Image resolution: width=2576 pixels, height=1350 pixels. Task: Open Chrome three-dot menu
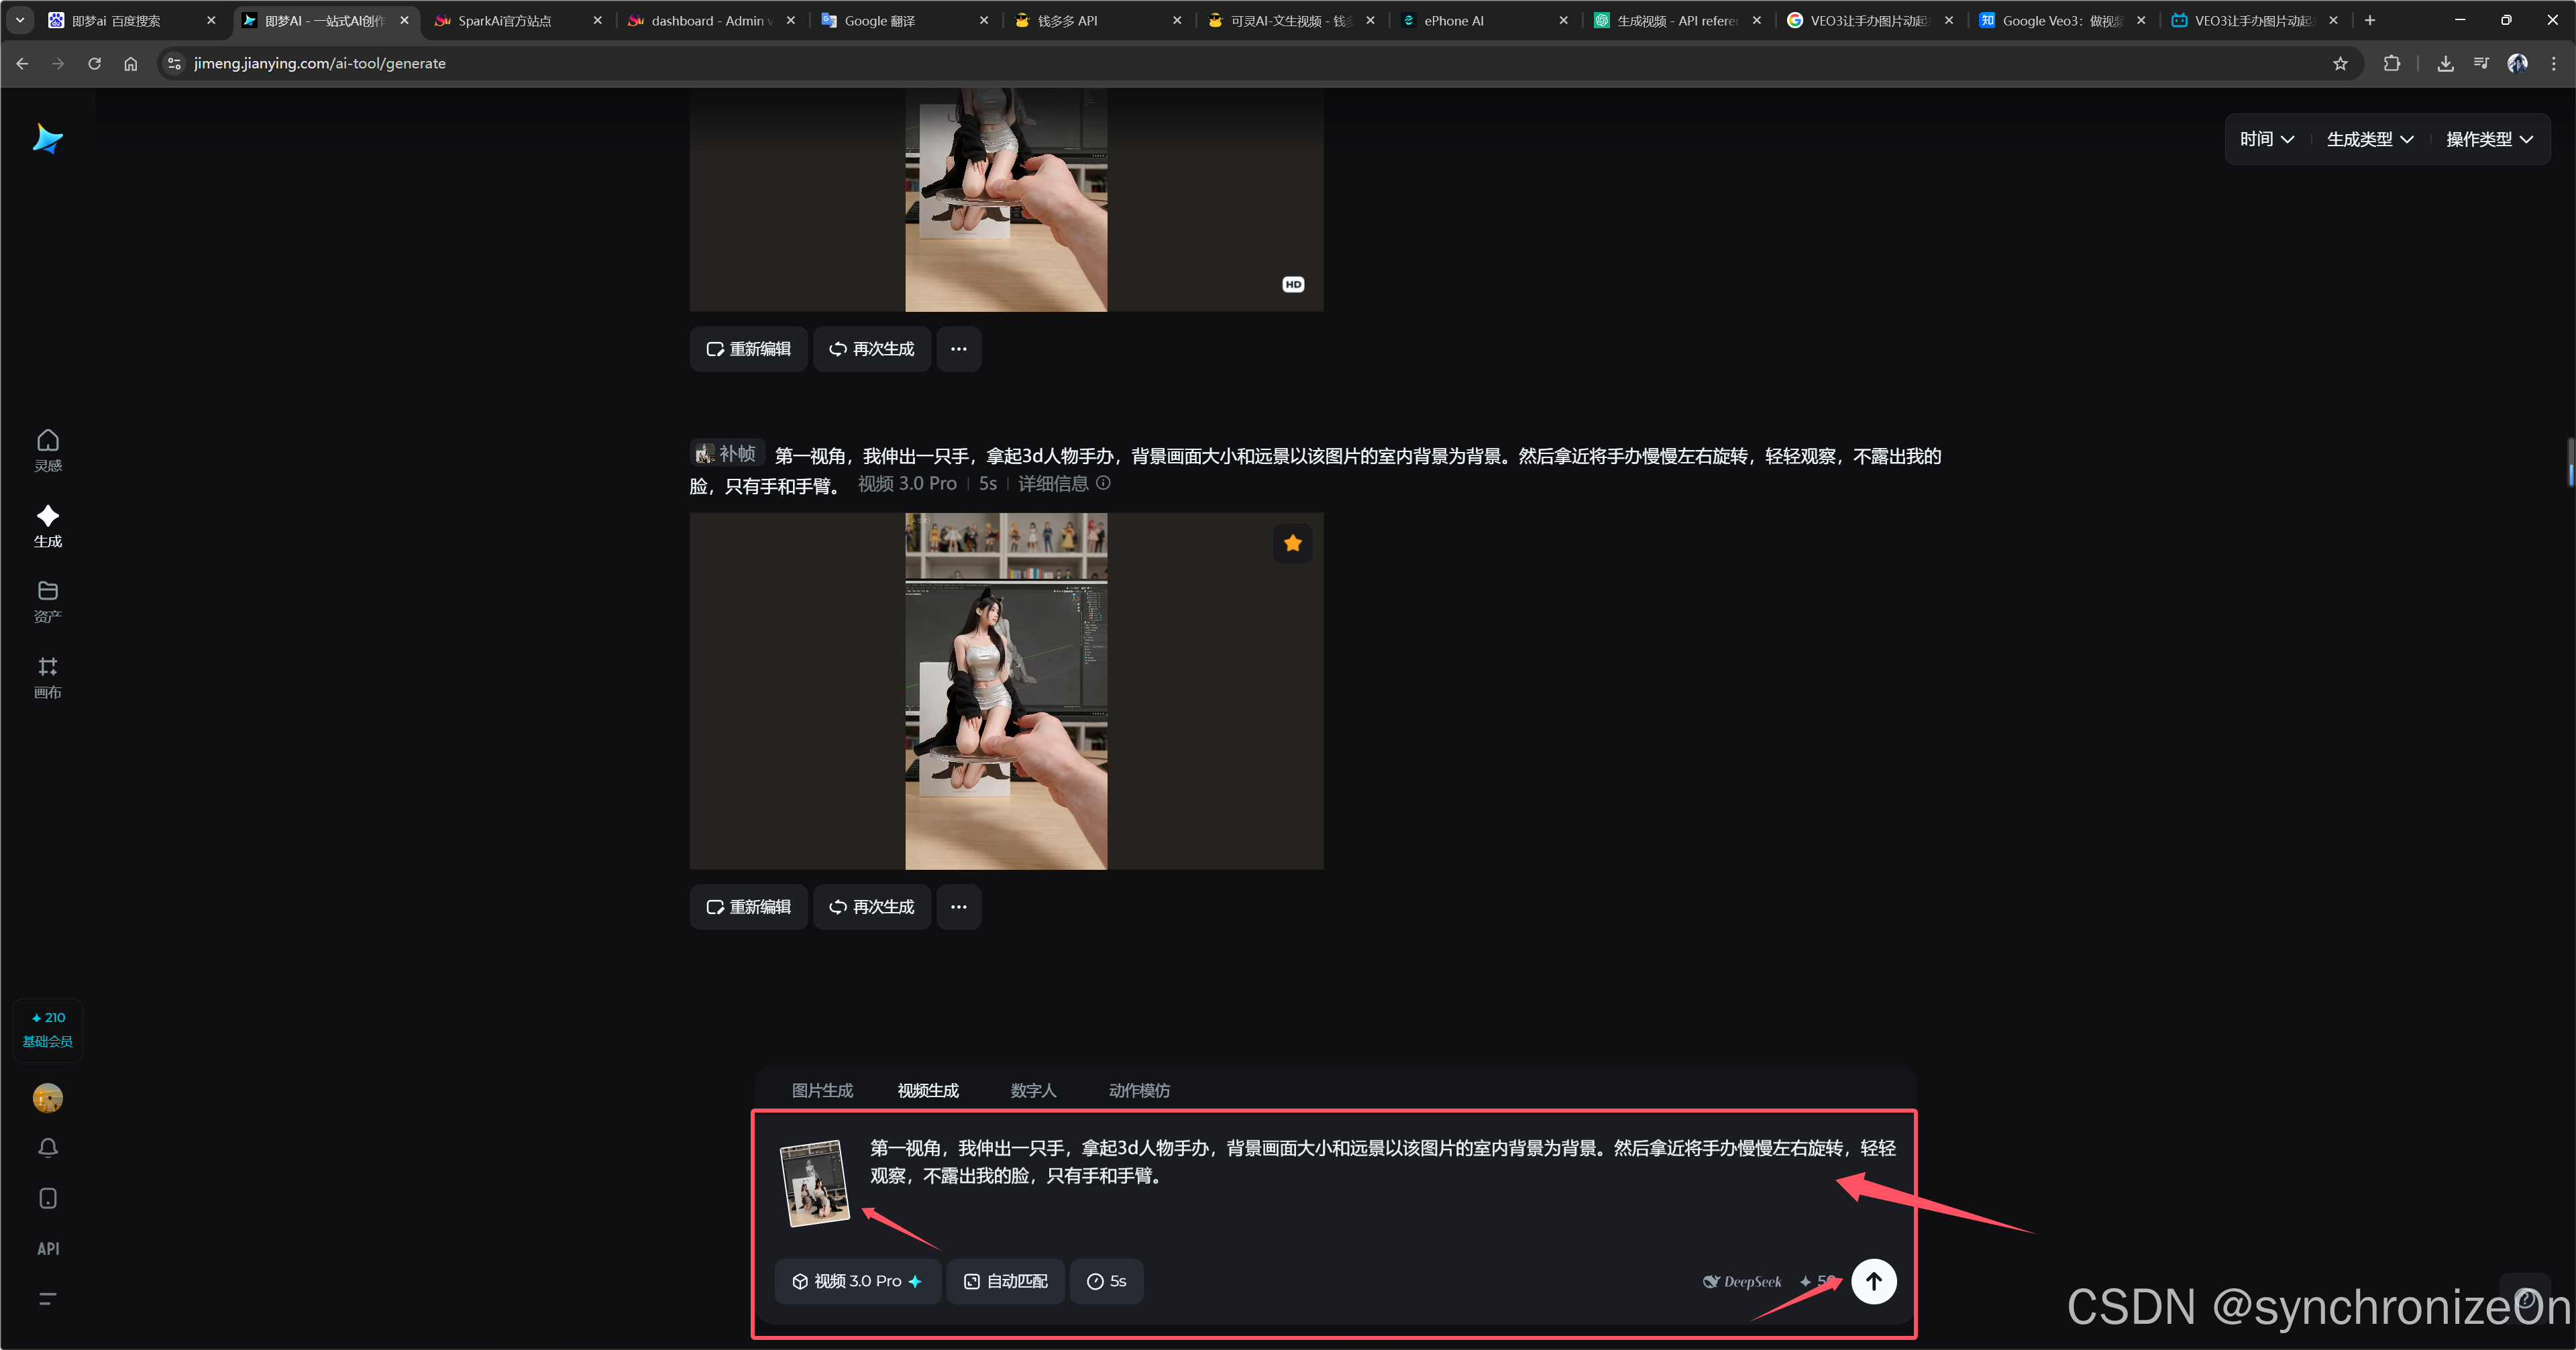[2553, 63]
